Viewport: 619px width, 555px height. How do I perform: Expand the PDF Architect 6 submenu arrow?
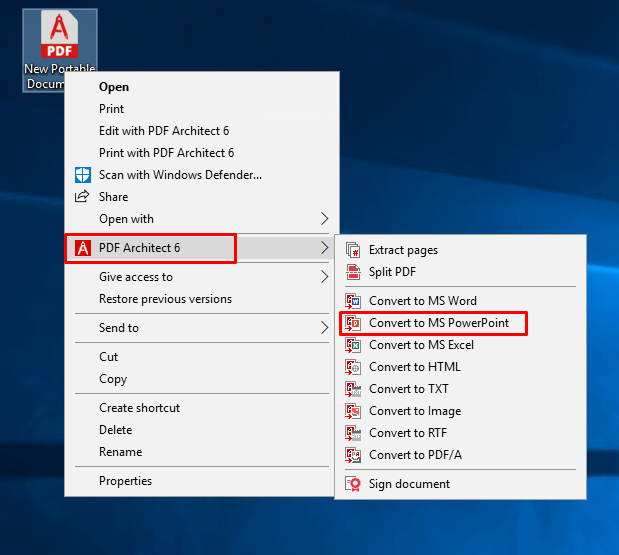pyautogui.click(x=325, y=248)
